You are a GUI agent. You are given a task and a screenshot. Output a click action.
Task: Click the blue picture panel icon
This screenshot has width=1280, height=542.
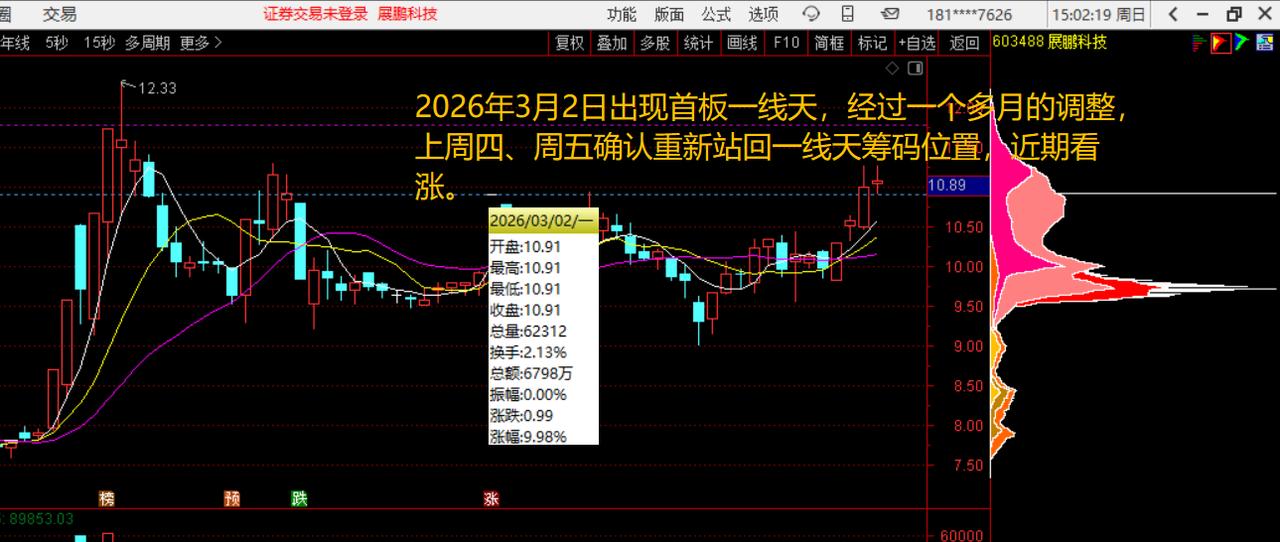[1265, 42]
